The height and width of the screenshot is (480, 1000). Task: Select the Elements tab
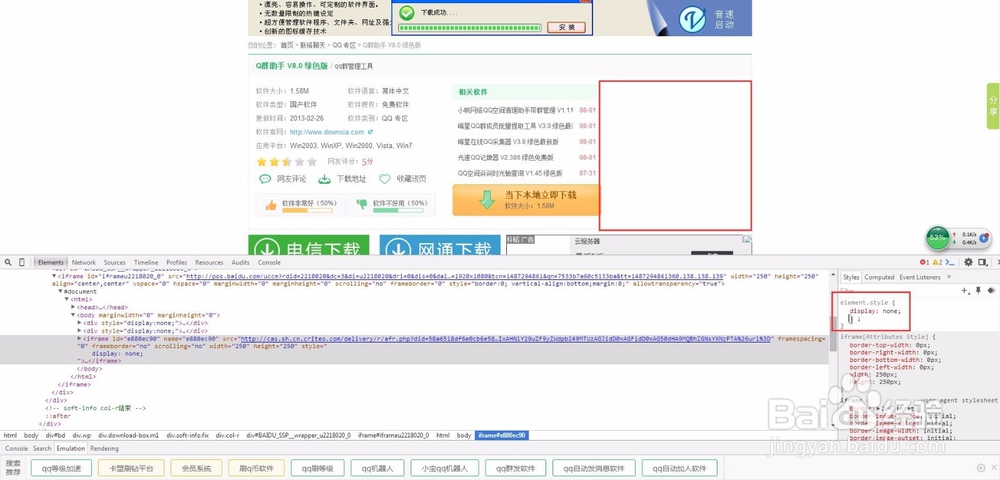click(x=50, y=262)
